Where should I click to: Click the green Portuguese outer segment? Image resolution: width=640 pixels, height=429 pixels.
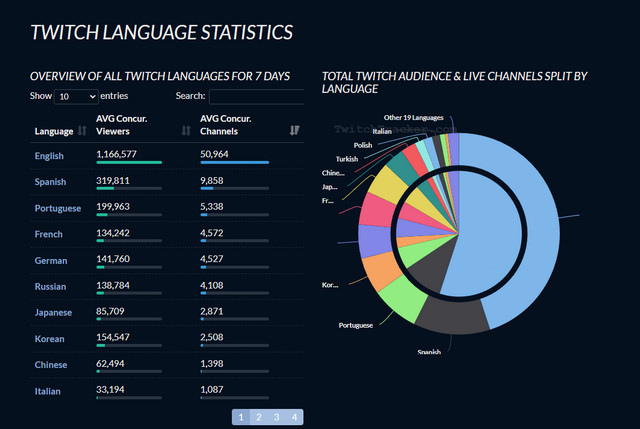click(x=404, y=298)
